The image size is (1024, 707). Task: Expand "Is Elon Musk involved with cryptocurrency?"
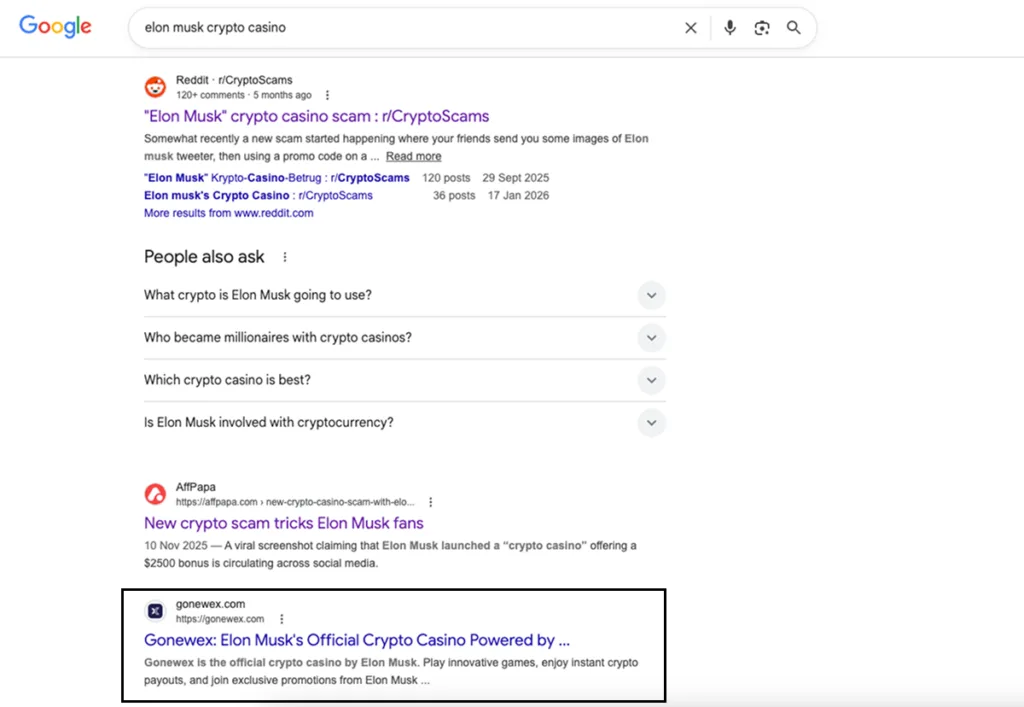(x=651, y=423)
